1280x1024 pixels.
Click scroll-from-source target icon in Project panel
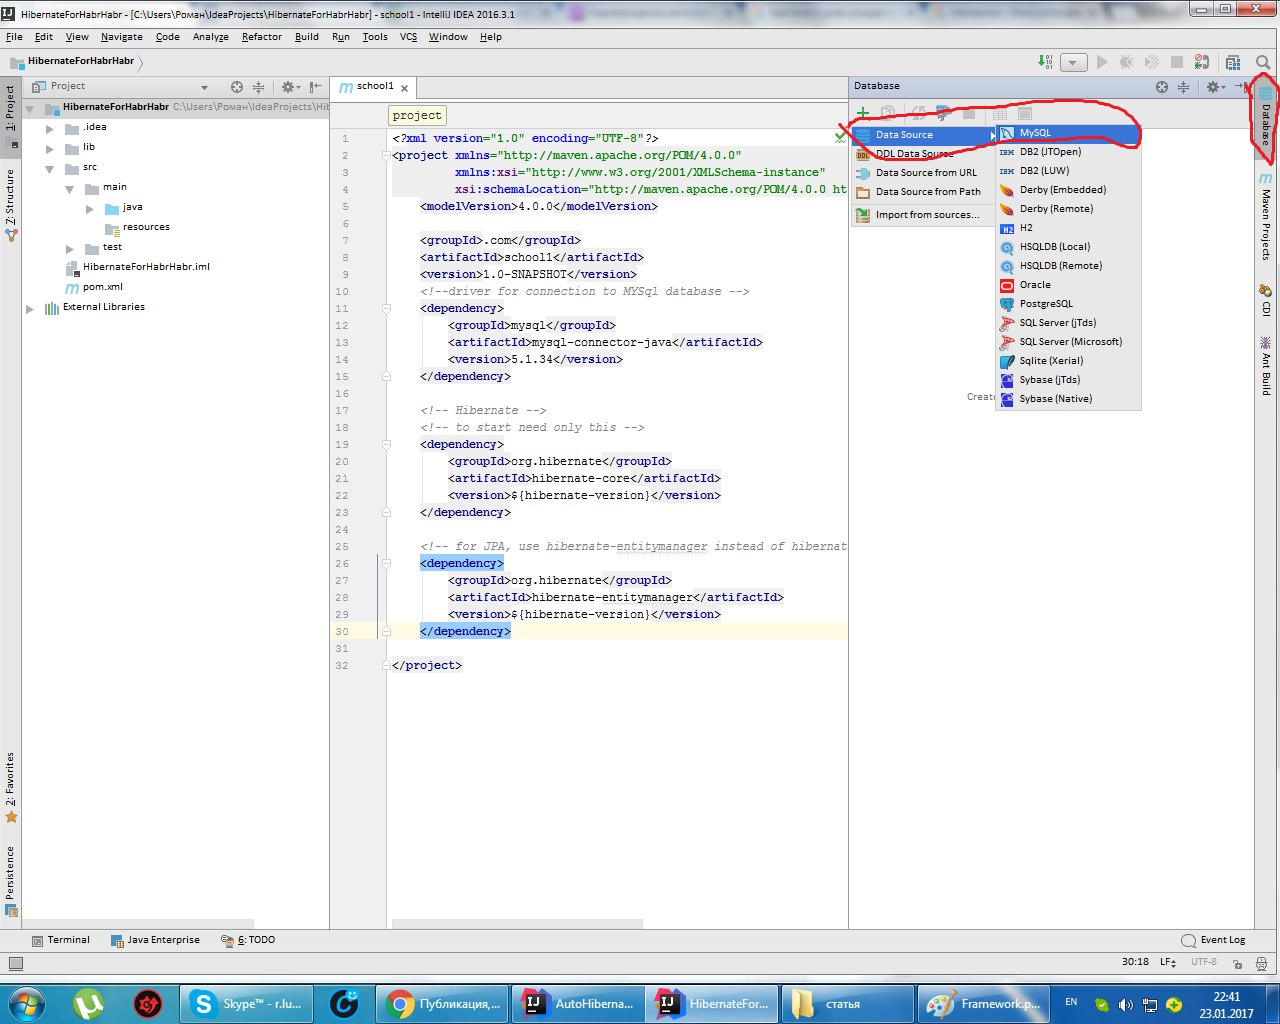(x=237, y=87)
